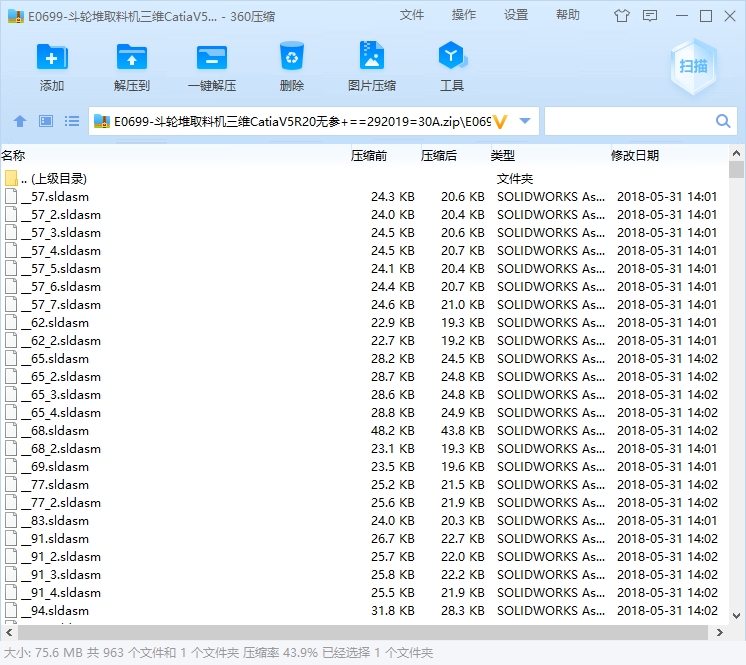Open the 工具 (Tools) icon
746x665 pixels.
click(452, 57)
